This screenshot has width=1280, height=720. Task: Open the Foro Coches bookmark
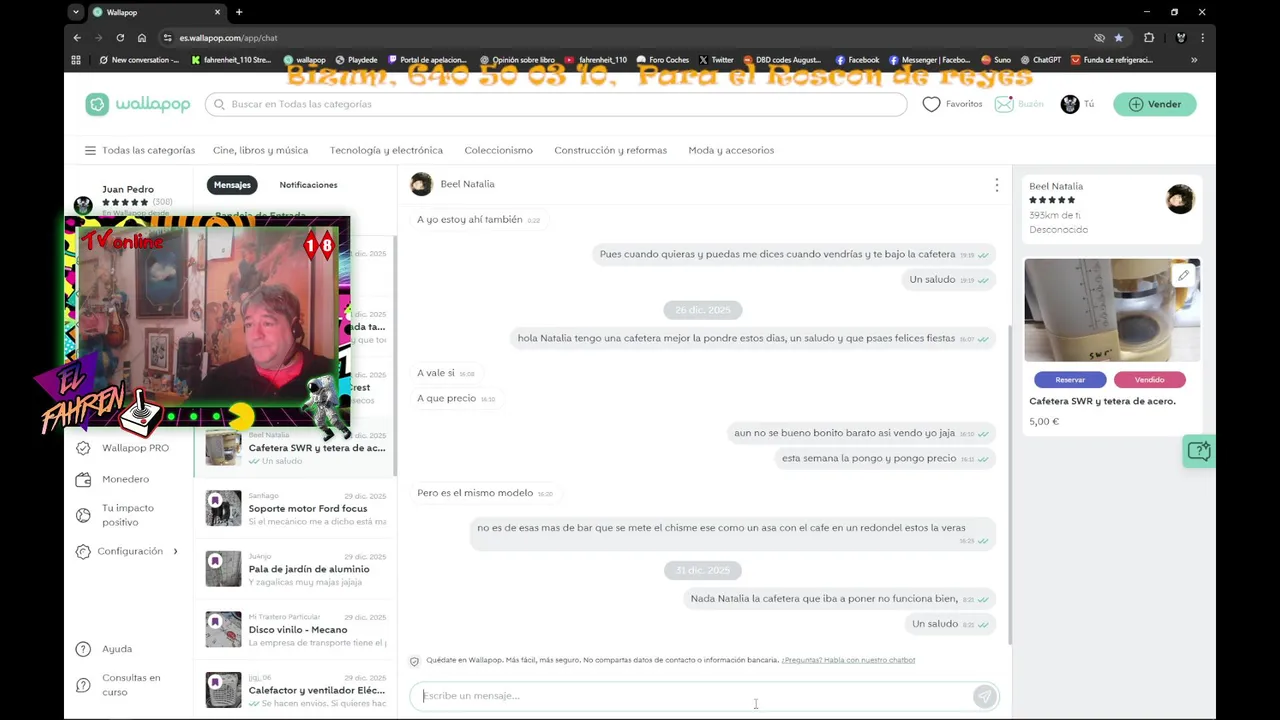pyautogui.click(x=662, y=60)
